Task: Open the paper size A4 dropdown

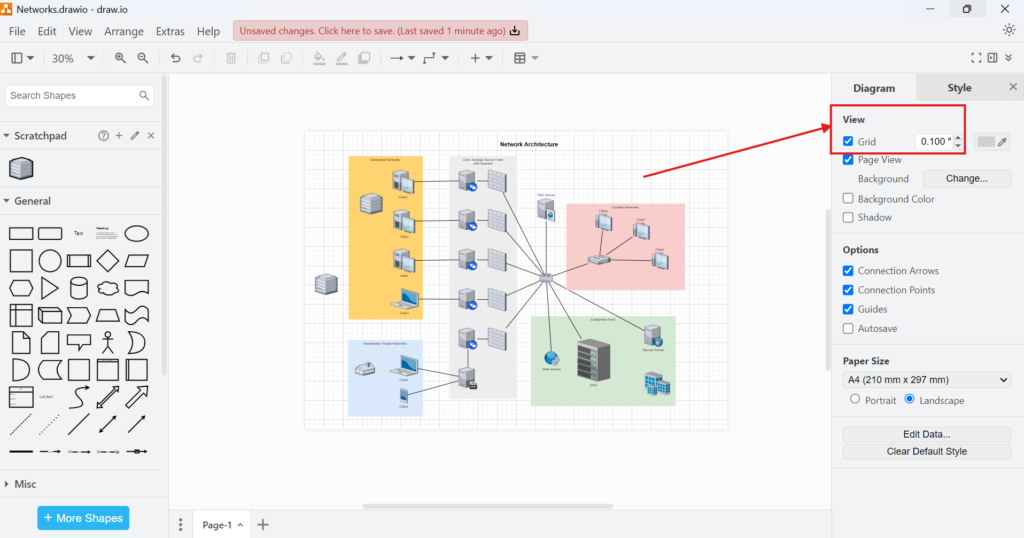Action: click(x=927, y=380)
